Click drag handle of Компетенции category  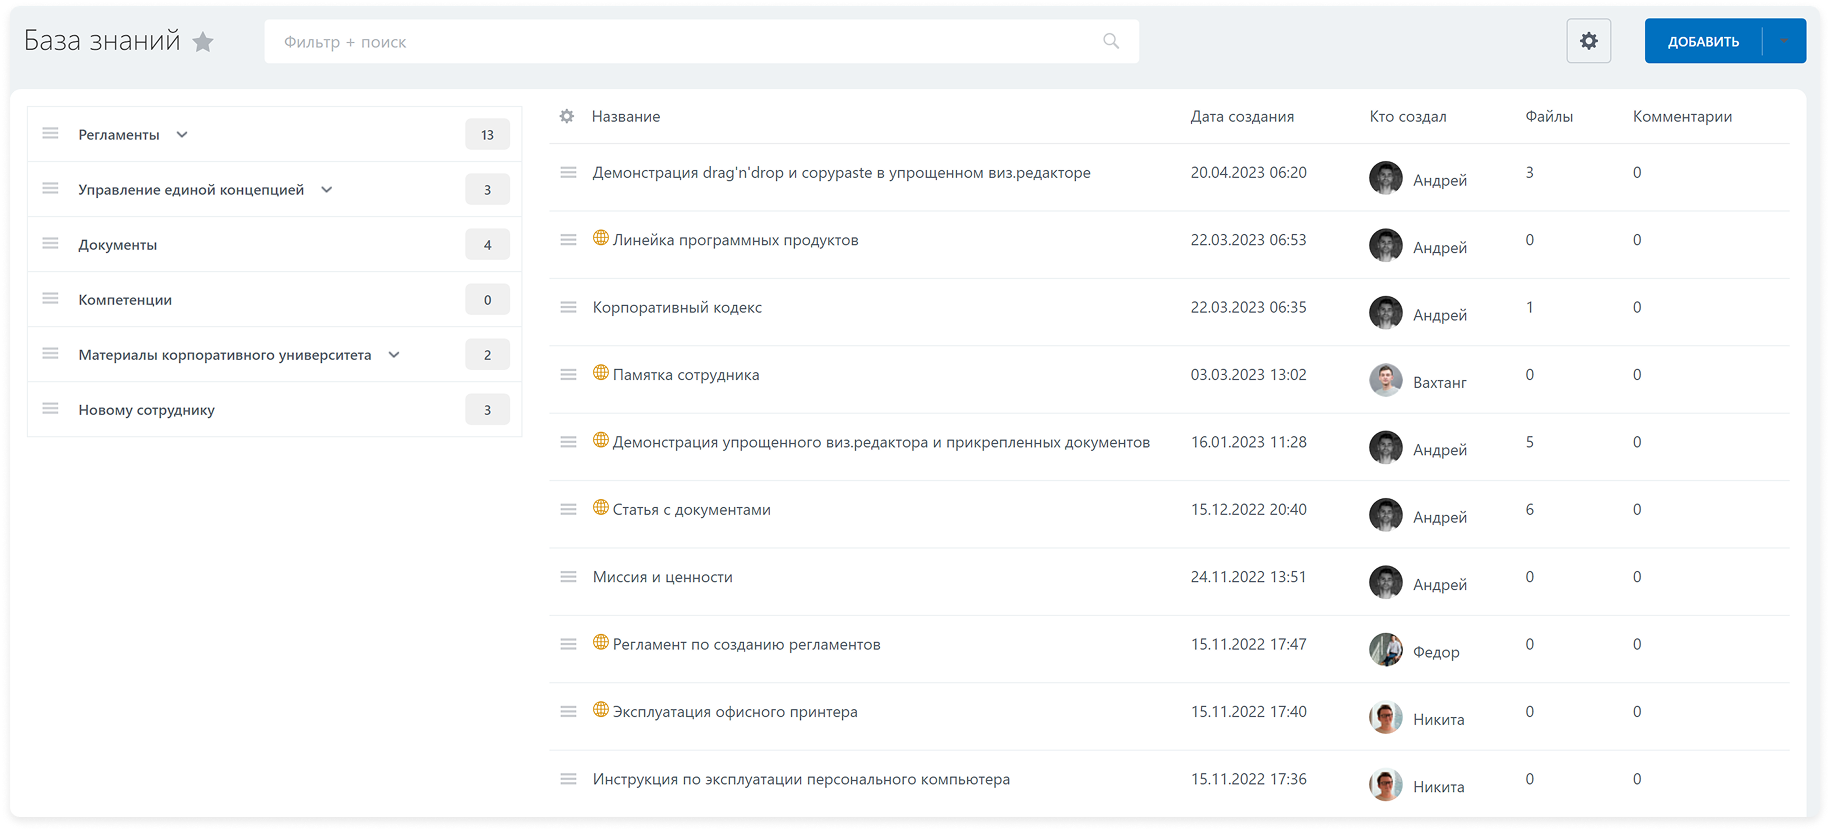pyautogui.click(x=51, y=299)
